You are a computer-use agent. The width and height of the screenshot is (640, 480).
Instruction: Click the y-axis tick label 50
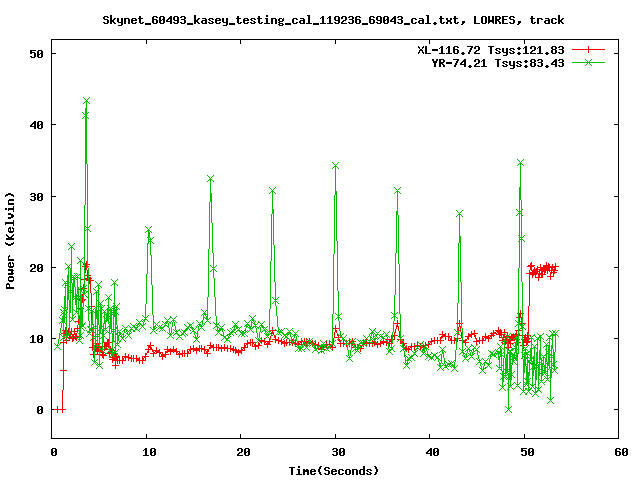[x=36, y=54]
